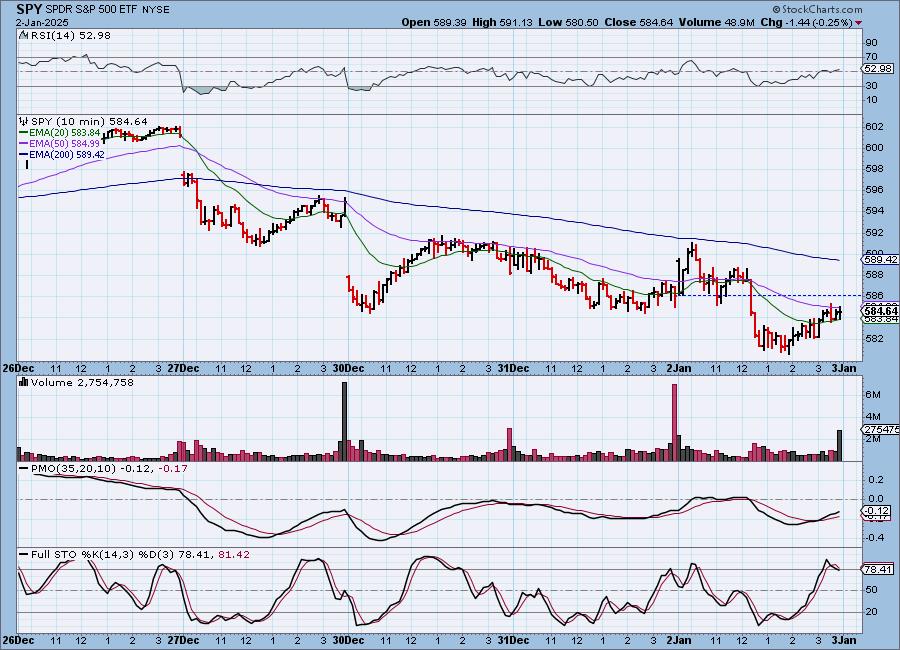Click the RSI(14) legend line icon

(x=24, y=35)
